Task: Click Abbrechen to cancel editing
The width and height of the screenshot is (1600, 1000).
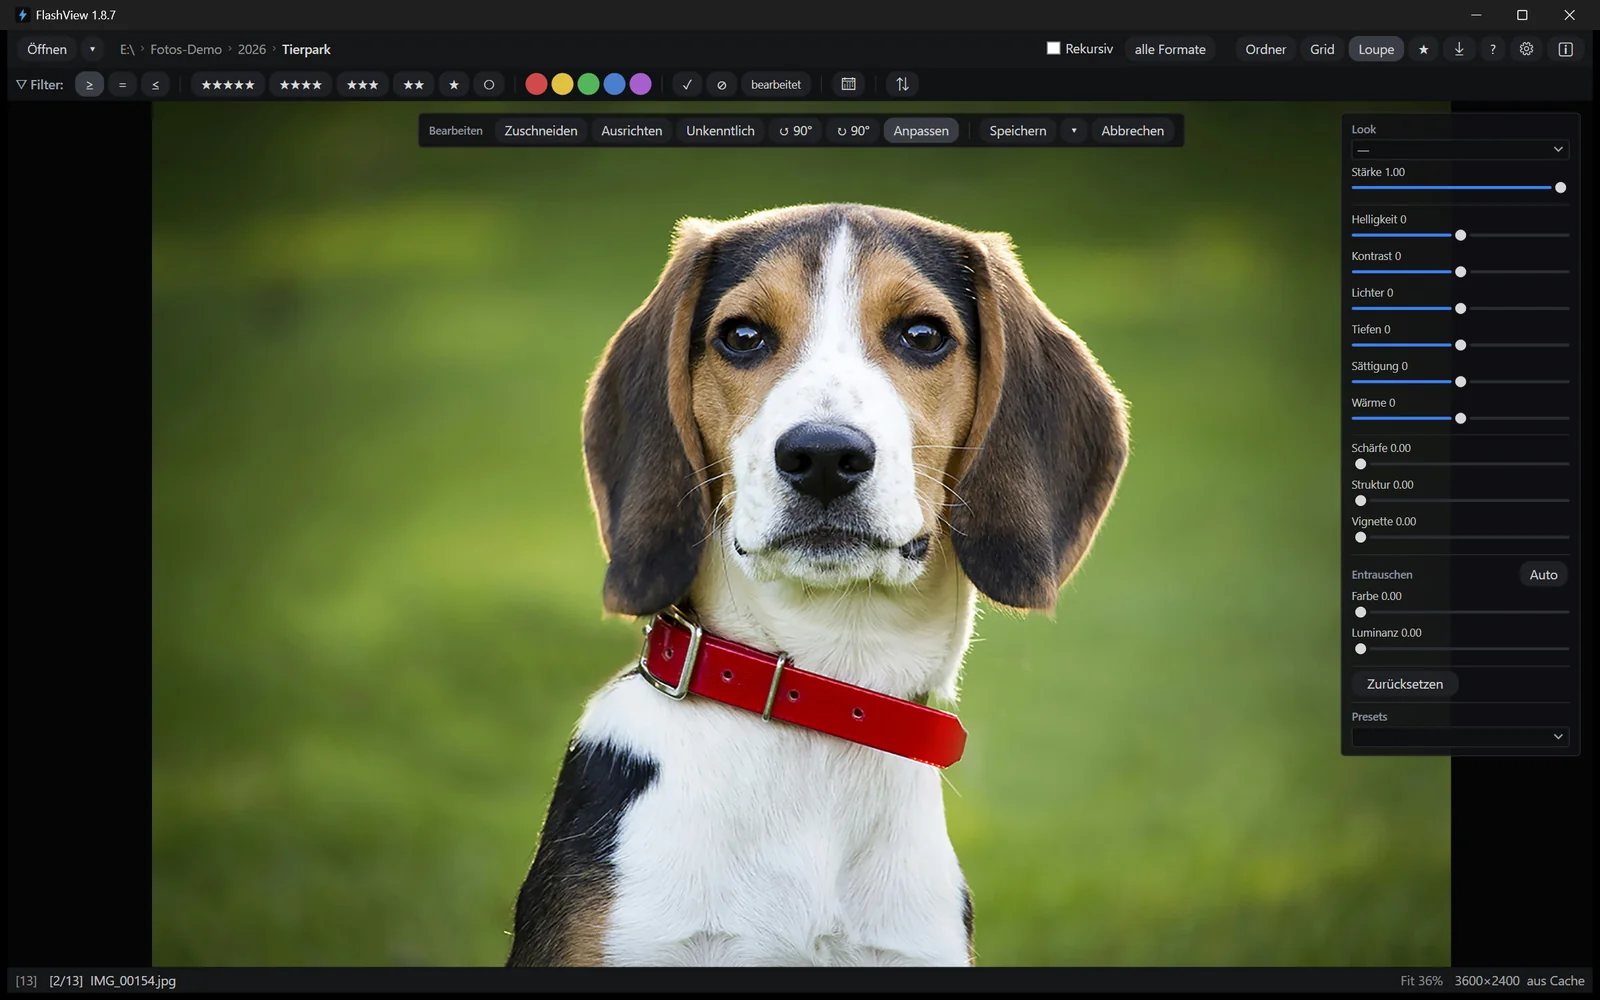Action: (1132, 131)
